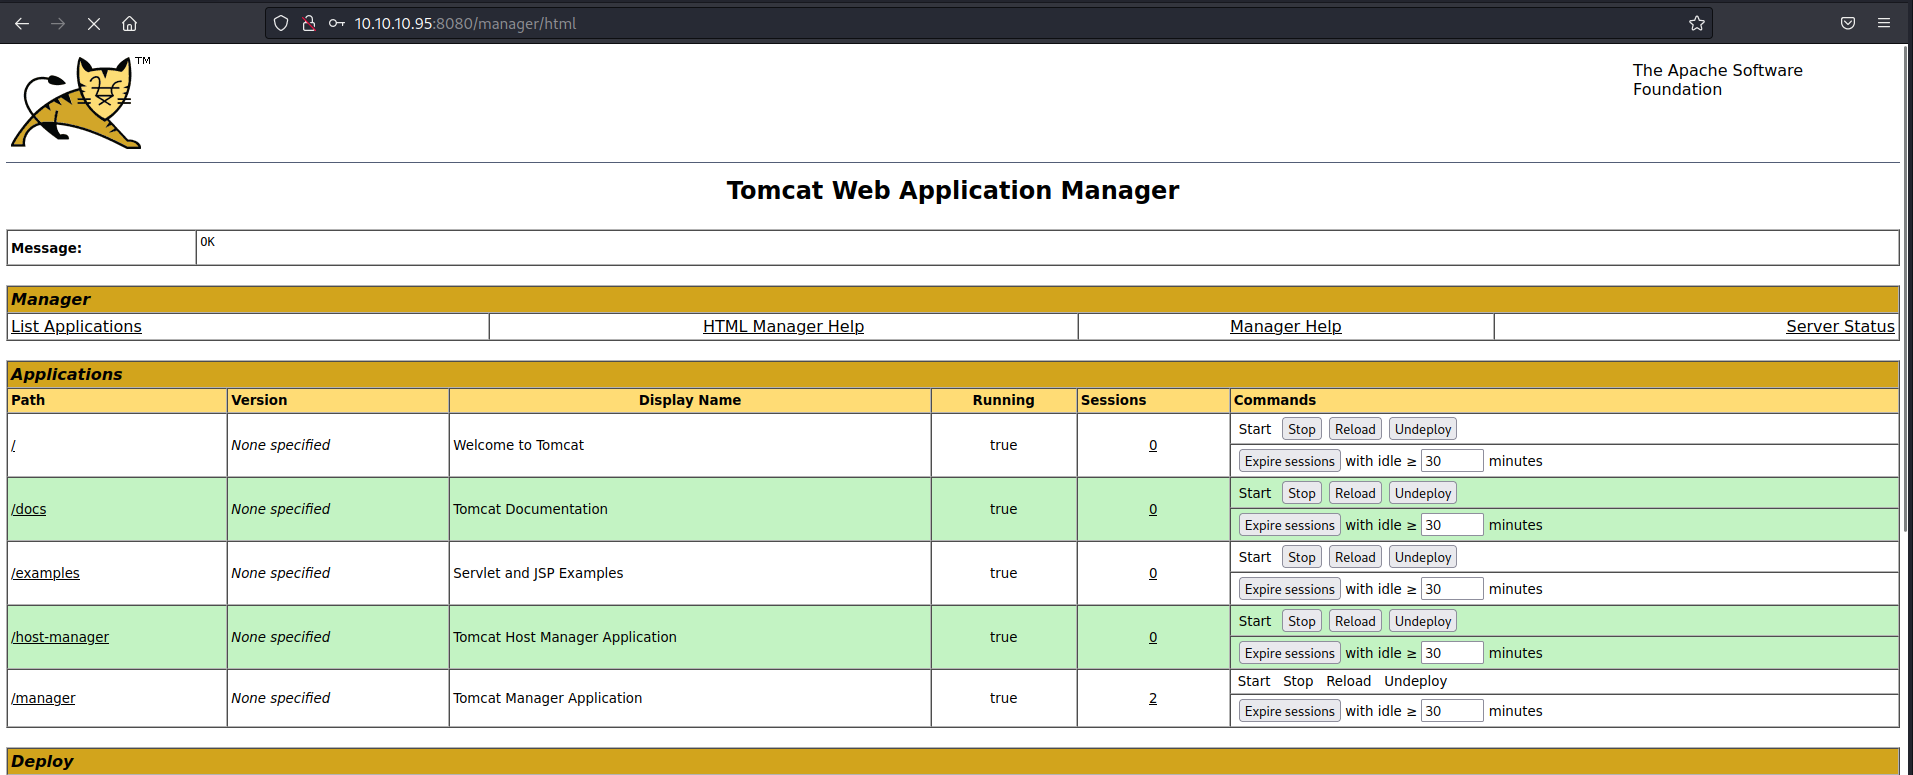This screenshot has width=1913, height=775.
Task: Expire sessions for the root app
Action: pos(1290,461)
